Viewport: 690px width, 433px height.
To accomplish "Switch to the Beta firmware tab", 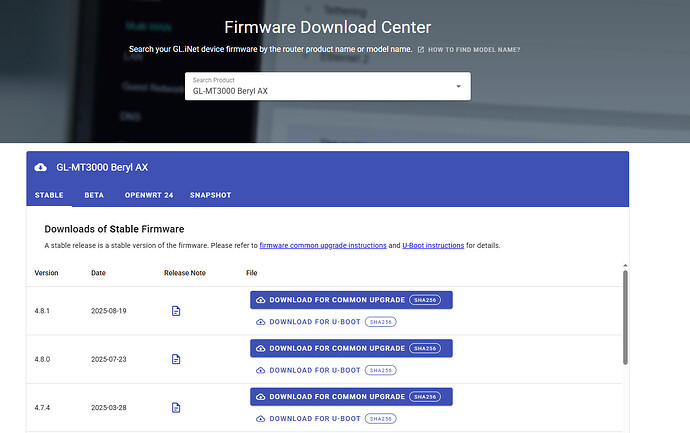I will (94, 195).
